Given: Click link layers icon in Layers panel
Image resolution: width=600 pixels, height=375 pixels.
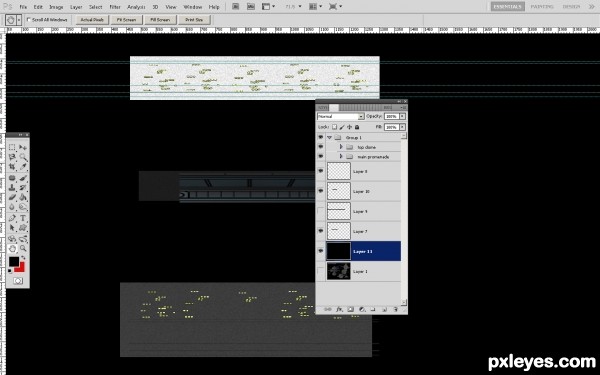Looking at the screenshot, I should (328, 309).
